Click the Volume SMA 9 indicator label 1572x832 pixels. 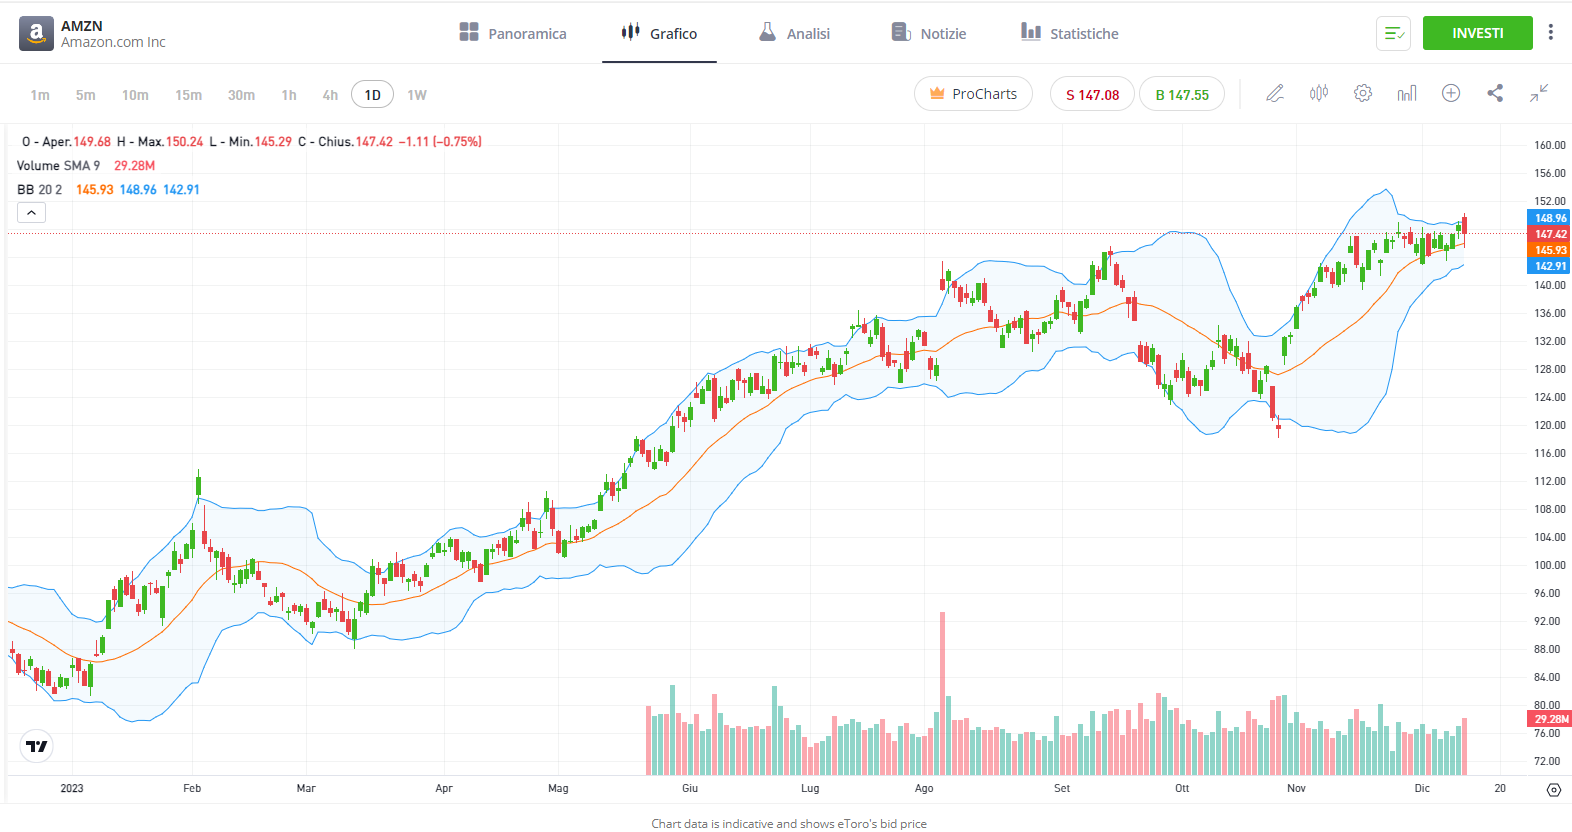(x=58, y=166)
